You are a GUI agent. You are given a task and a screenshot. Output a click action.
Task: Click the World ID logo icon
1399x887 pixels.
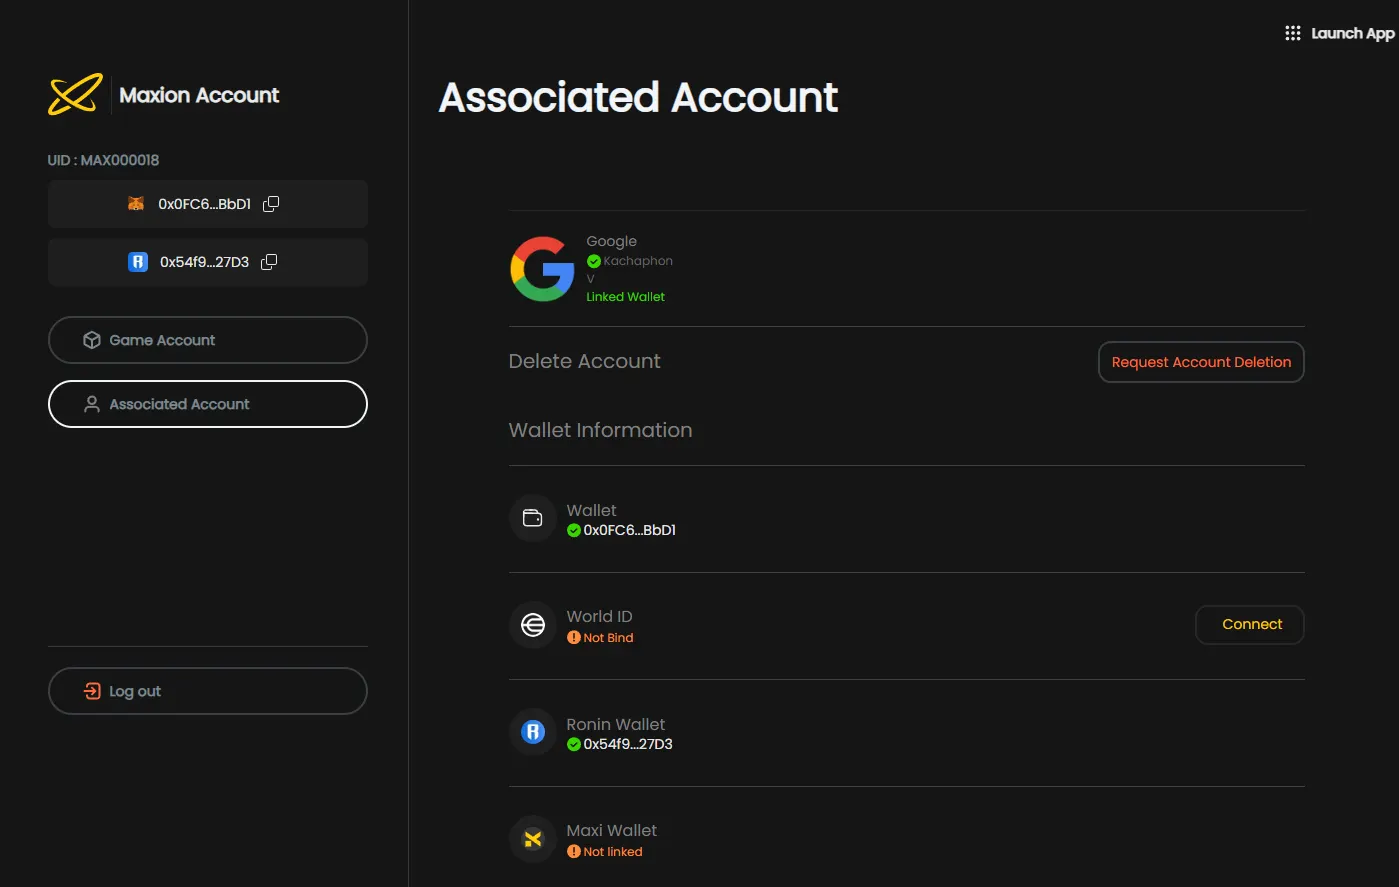pyautogui.click(x=533, y=625)
